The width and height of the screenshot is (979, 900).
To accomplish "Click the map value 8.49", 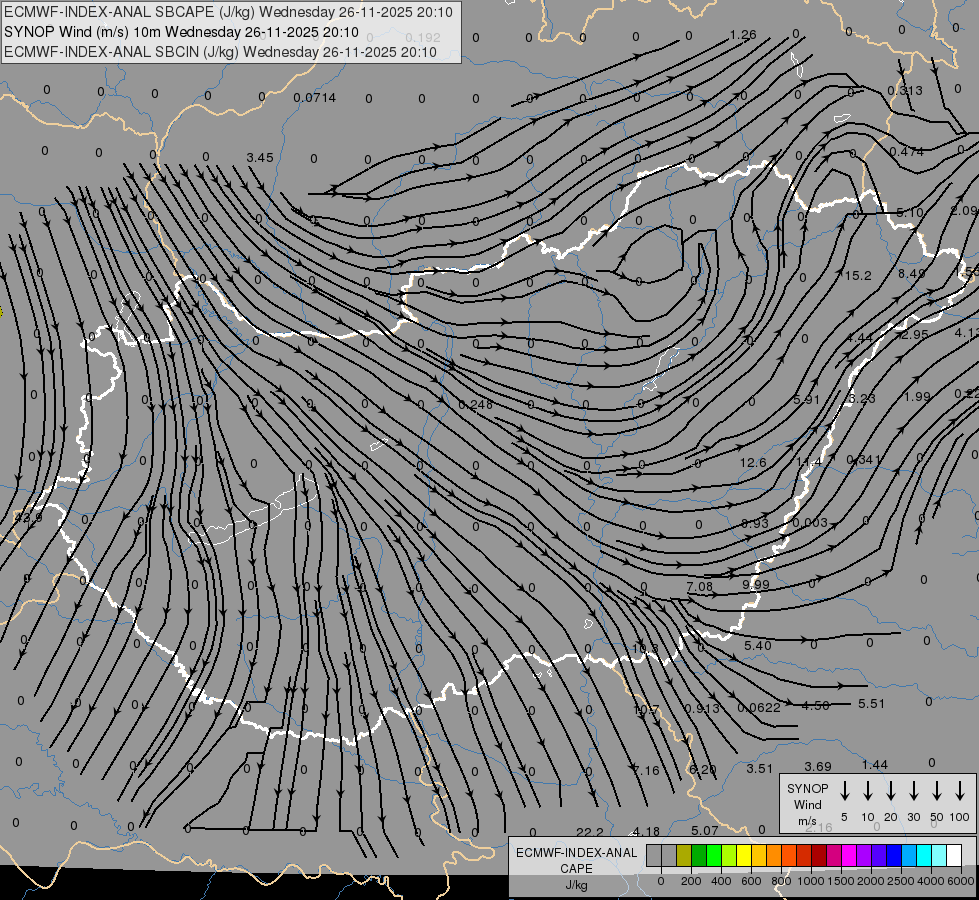I will (x=912, y=274).
